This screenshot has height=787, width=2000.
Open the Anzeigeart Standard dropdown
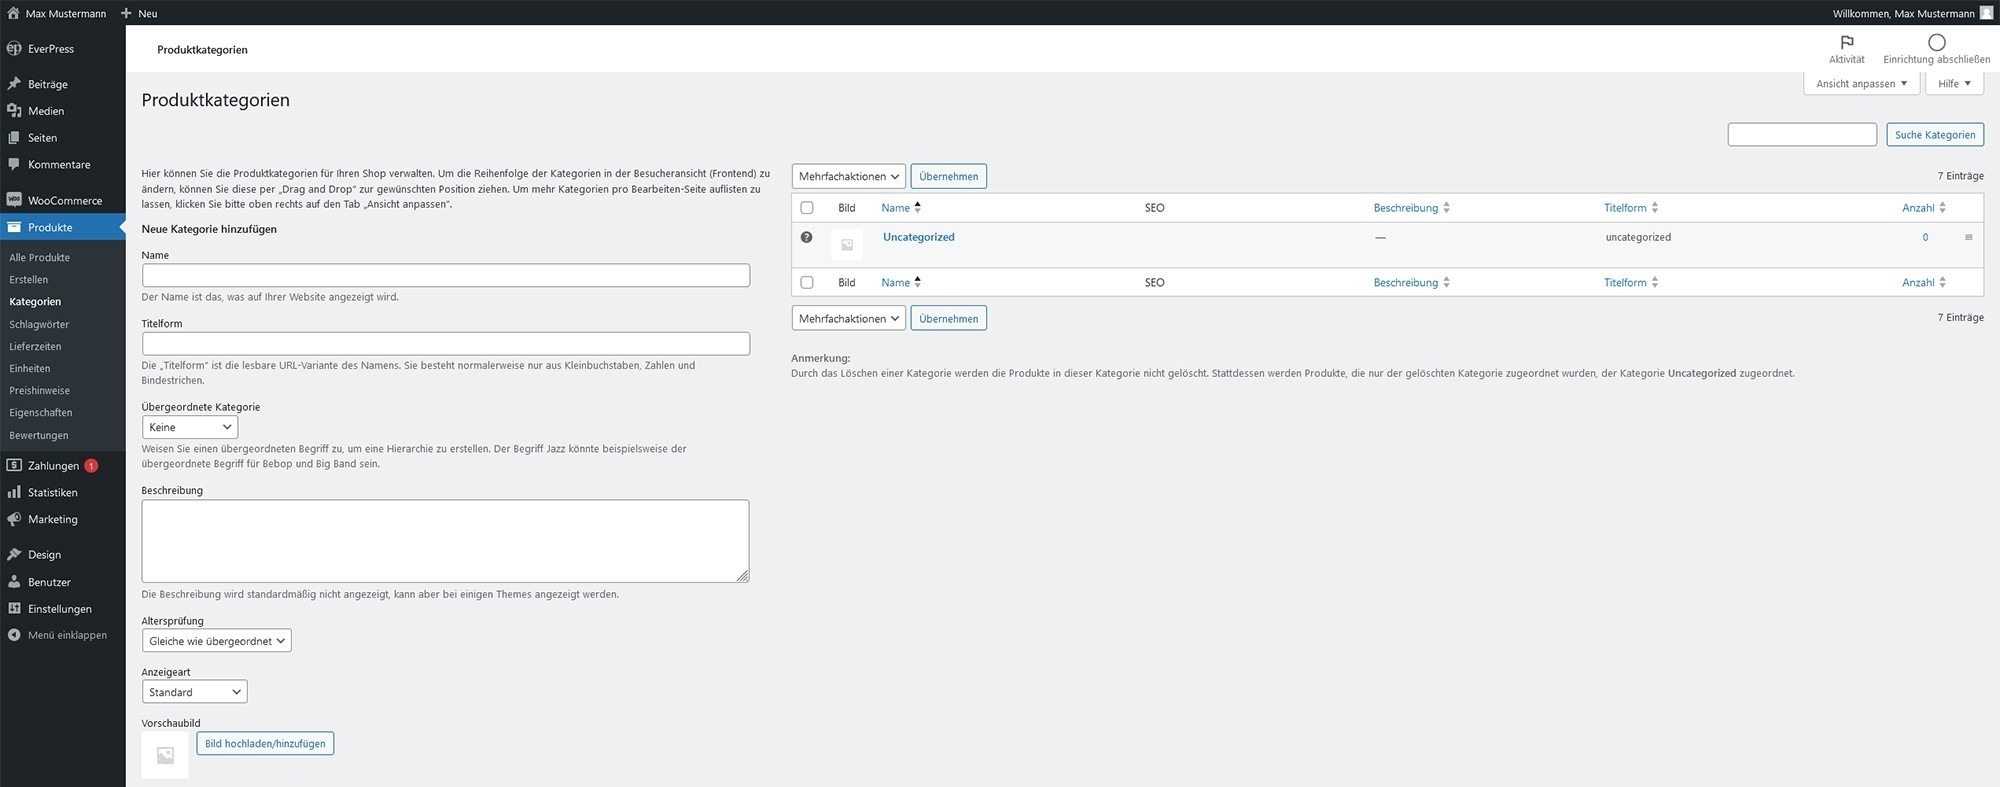coord(194,692)
